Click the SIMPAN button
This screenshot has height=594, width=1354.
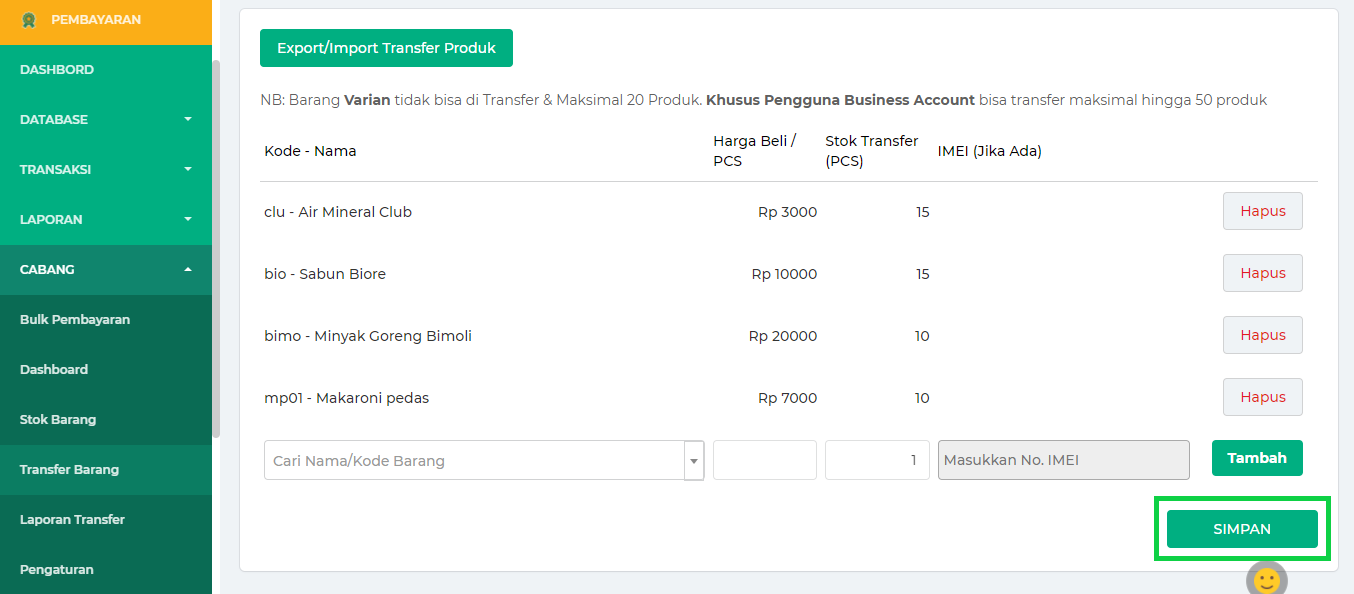(1242, 528)
